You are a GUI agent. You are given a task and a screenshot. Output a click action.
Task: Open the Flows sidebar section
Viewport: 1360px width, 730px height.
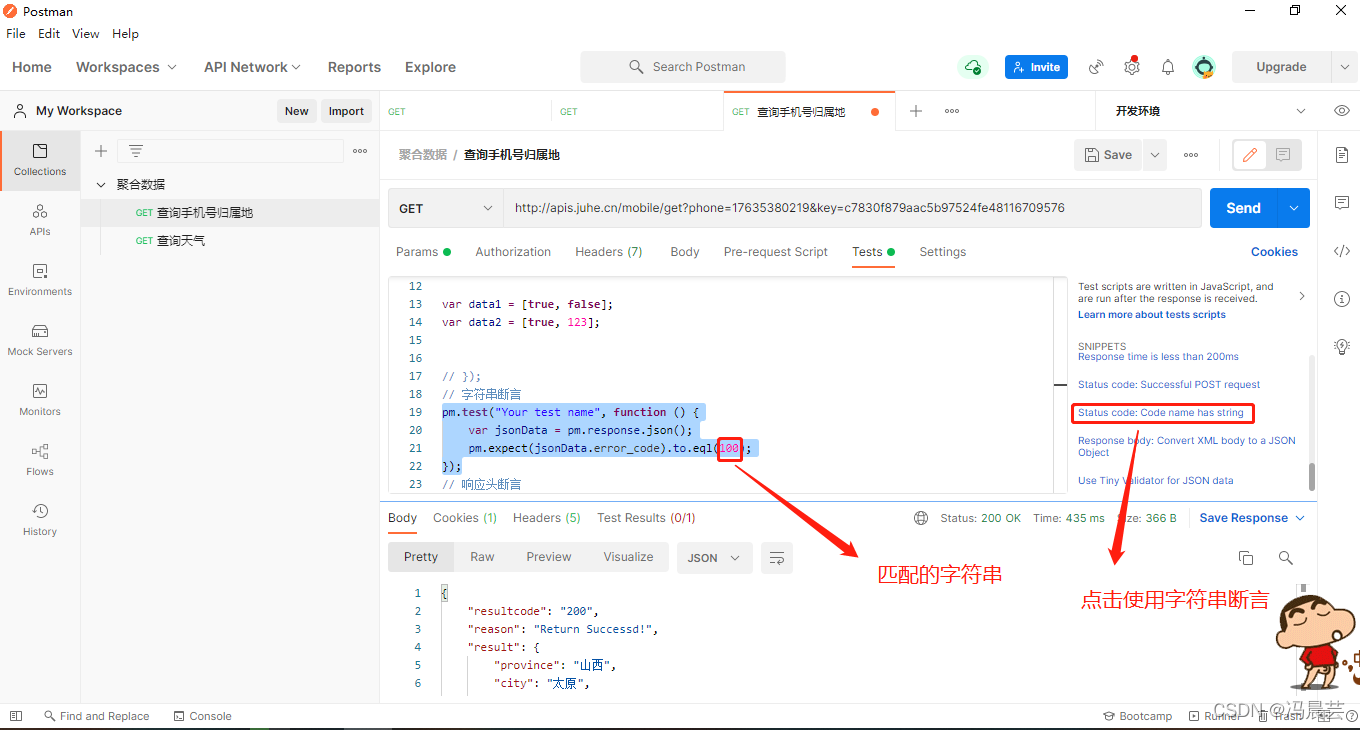[40, 460]
